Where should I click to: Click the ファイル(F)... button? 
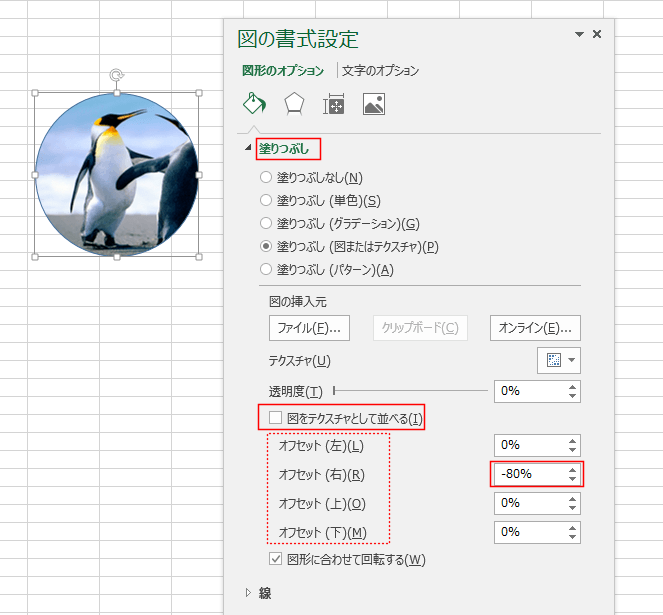tap(309, 328)
